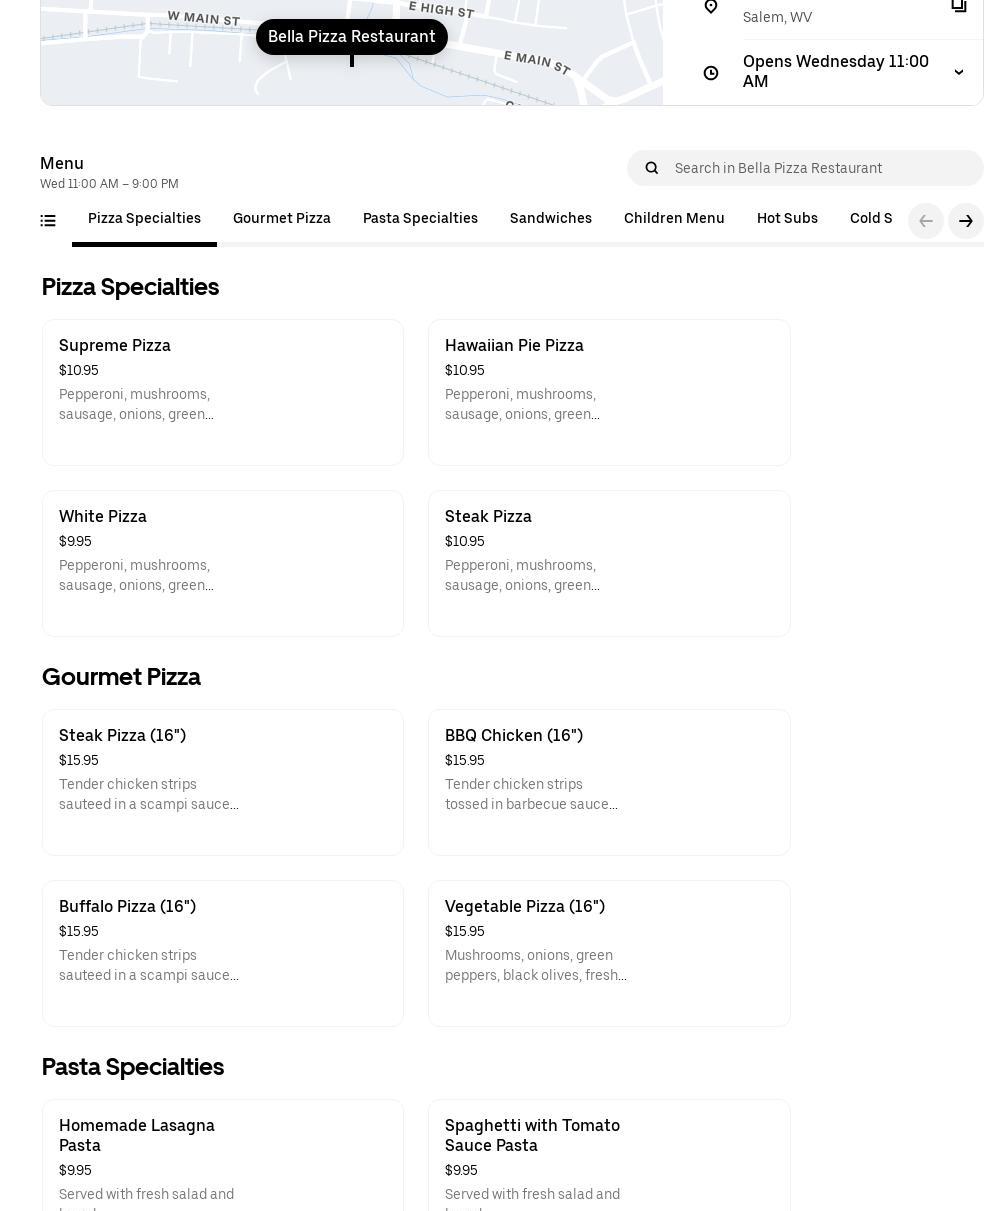The width and height of the screenshot is (1004, 1211).
Task: Open the menu category list icon
Action: pos(48,221)
